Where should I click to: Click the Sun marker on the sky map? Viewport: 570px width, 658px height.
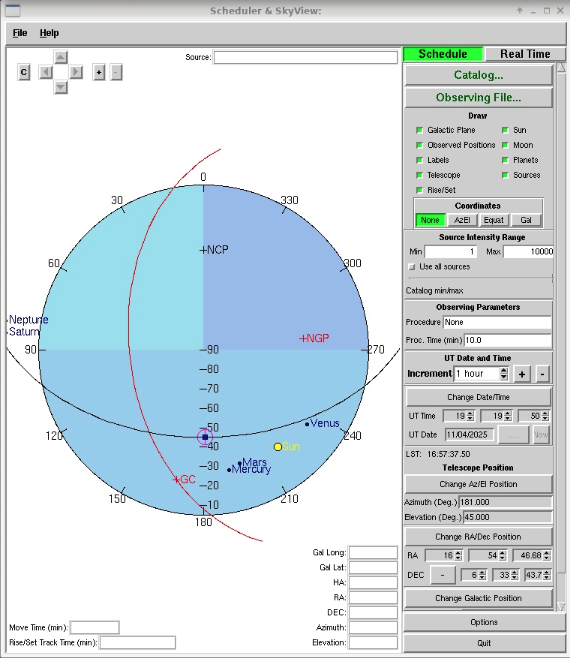pyautogui.click(x=277, y=447)
